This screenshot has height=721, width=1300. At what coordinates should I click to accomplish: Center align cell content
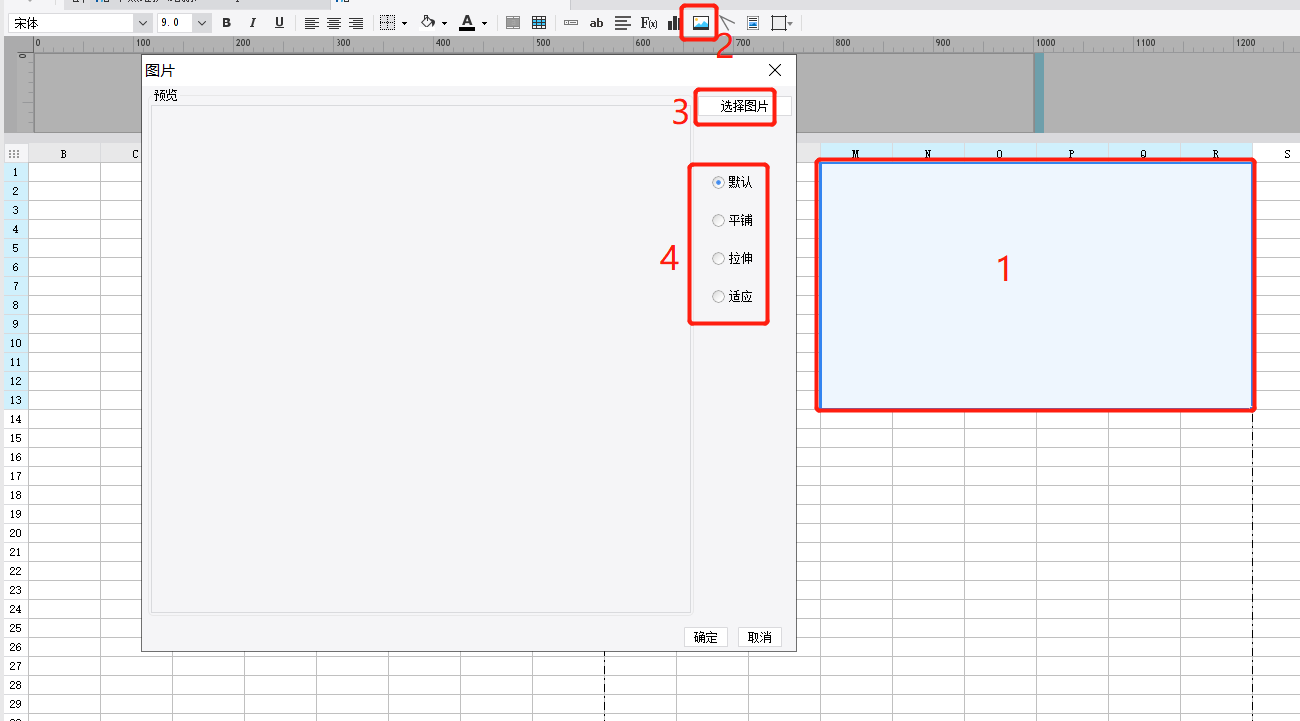[334, 23]
